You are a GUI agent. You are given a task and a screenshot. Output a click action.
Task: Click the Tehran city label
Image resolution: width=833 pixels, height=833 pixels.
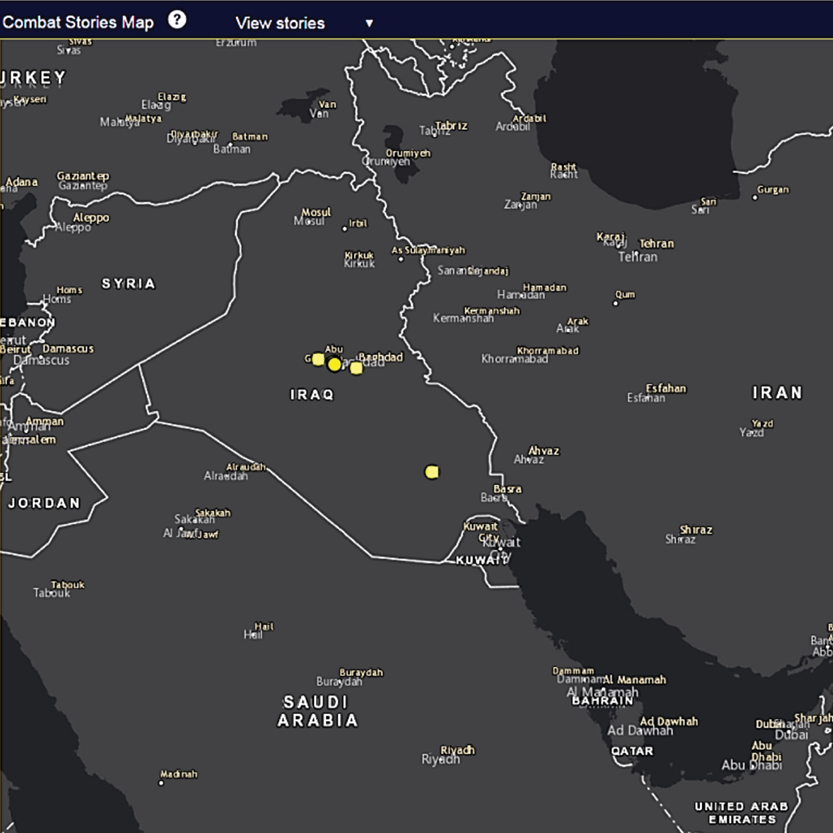point(656,244)
